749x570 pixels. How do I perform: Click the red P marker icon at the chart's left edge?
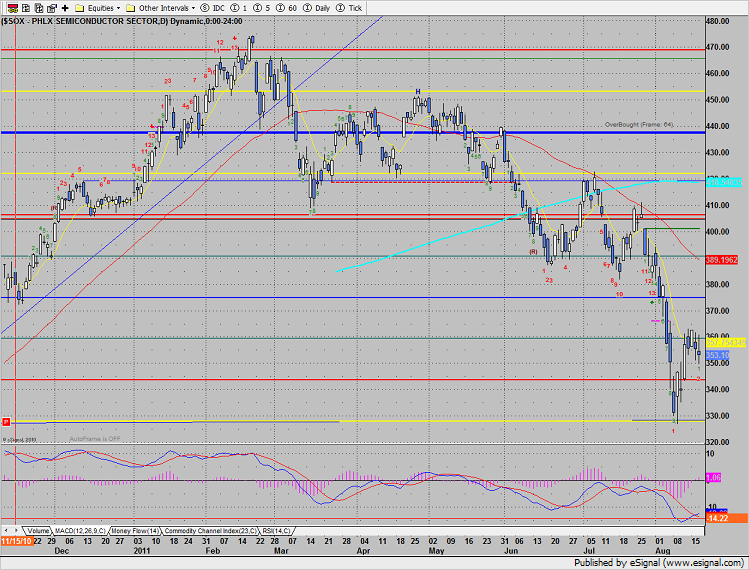pyautogui.click(x=6, y=422)
